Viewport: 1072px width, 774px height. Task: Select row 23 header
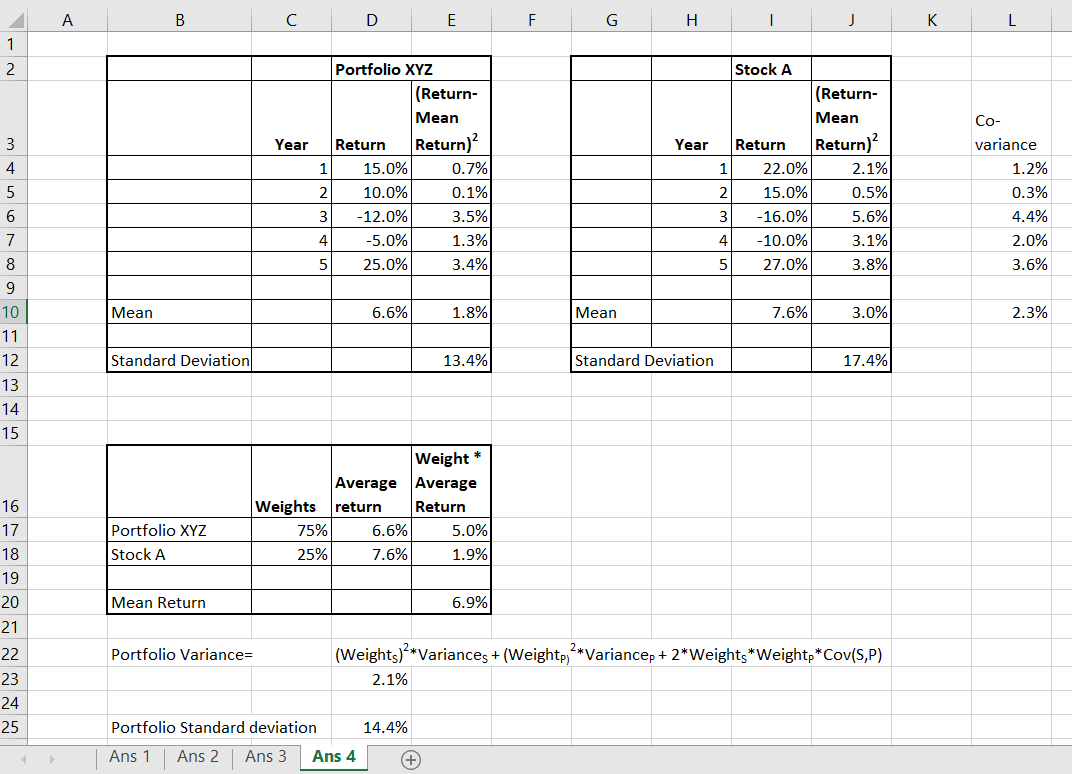(x=12, y=679)
